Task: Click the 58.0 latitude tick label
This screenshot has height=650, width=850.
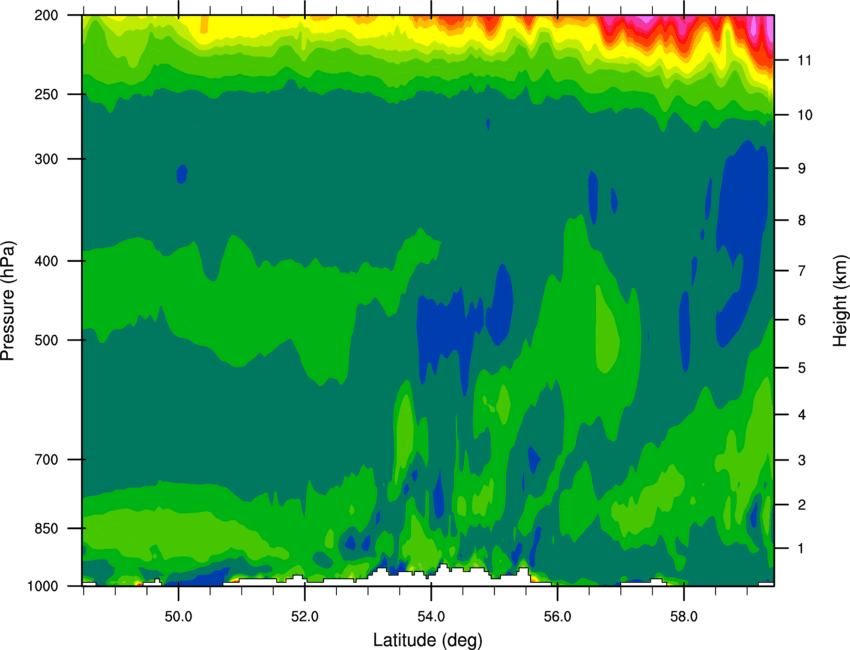Action: [x=684, y=616]
